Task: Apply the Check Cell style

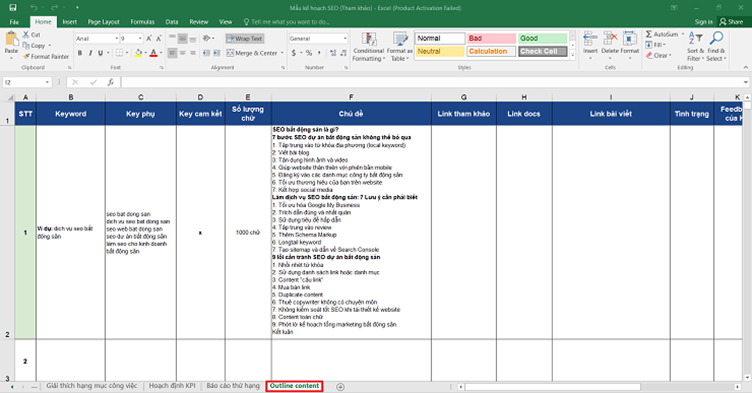Action: [543, 51]
